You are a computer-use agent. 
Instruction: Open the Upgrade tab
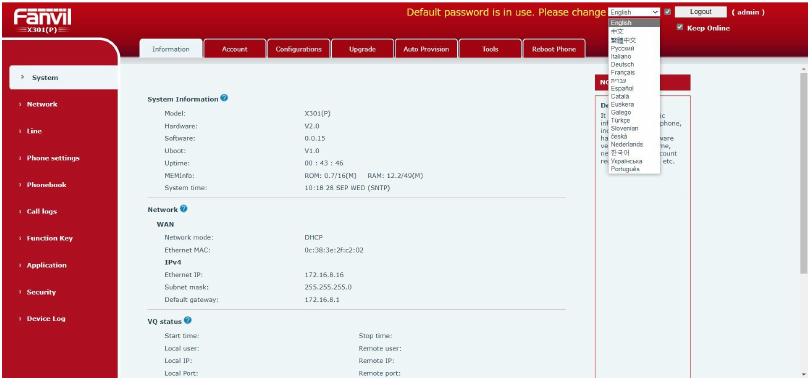tap(362, 49)
